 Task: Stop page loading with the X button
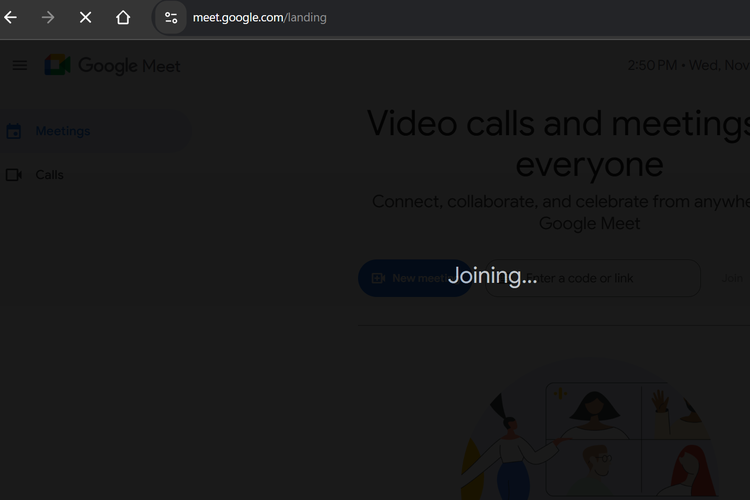86,18
